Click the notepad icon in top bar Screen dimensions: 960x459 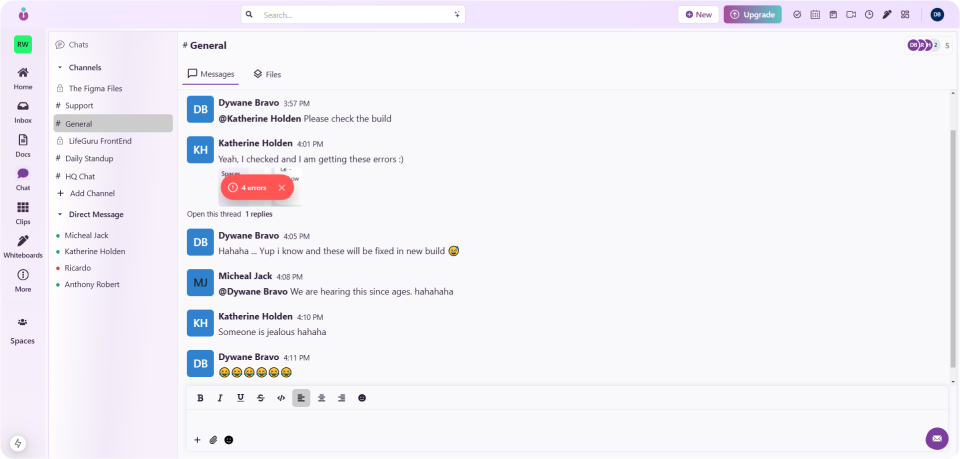click(833, 15)
